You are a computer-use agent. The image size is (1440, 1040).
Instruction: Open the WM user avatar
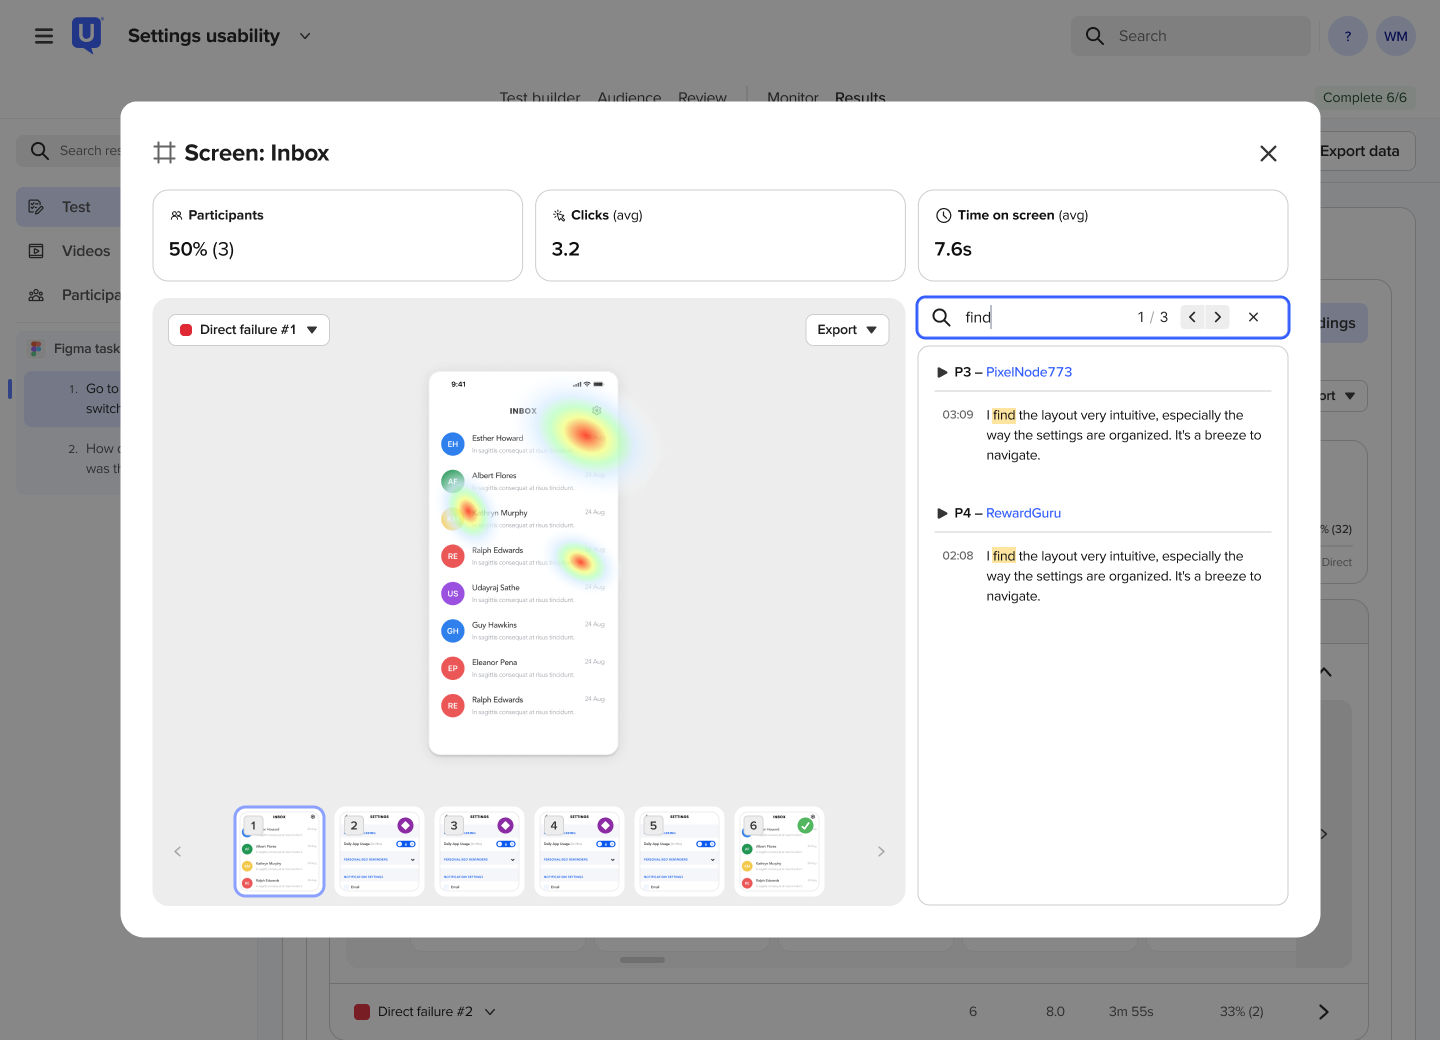coord(1396,36)
